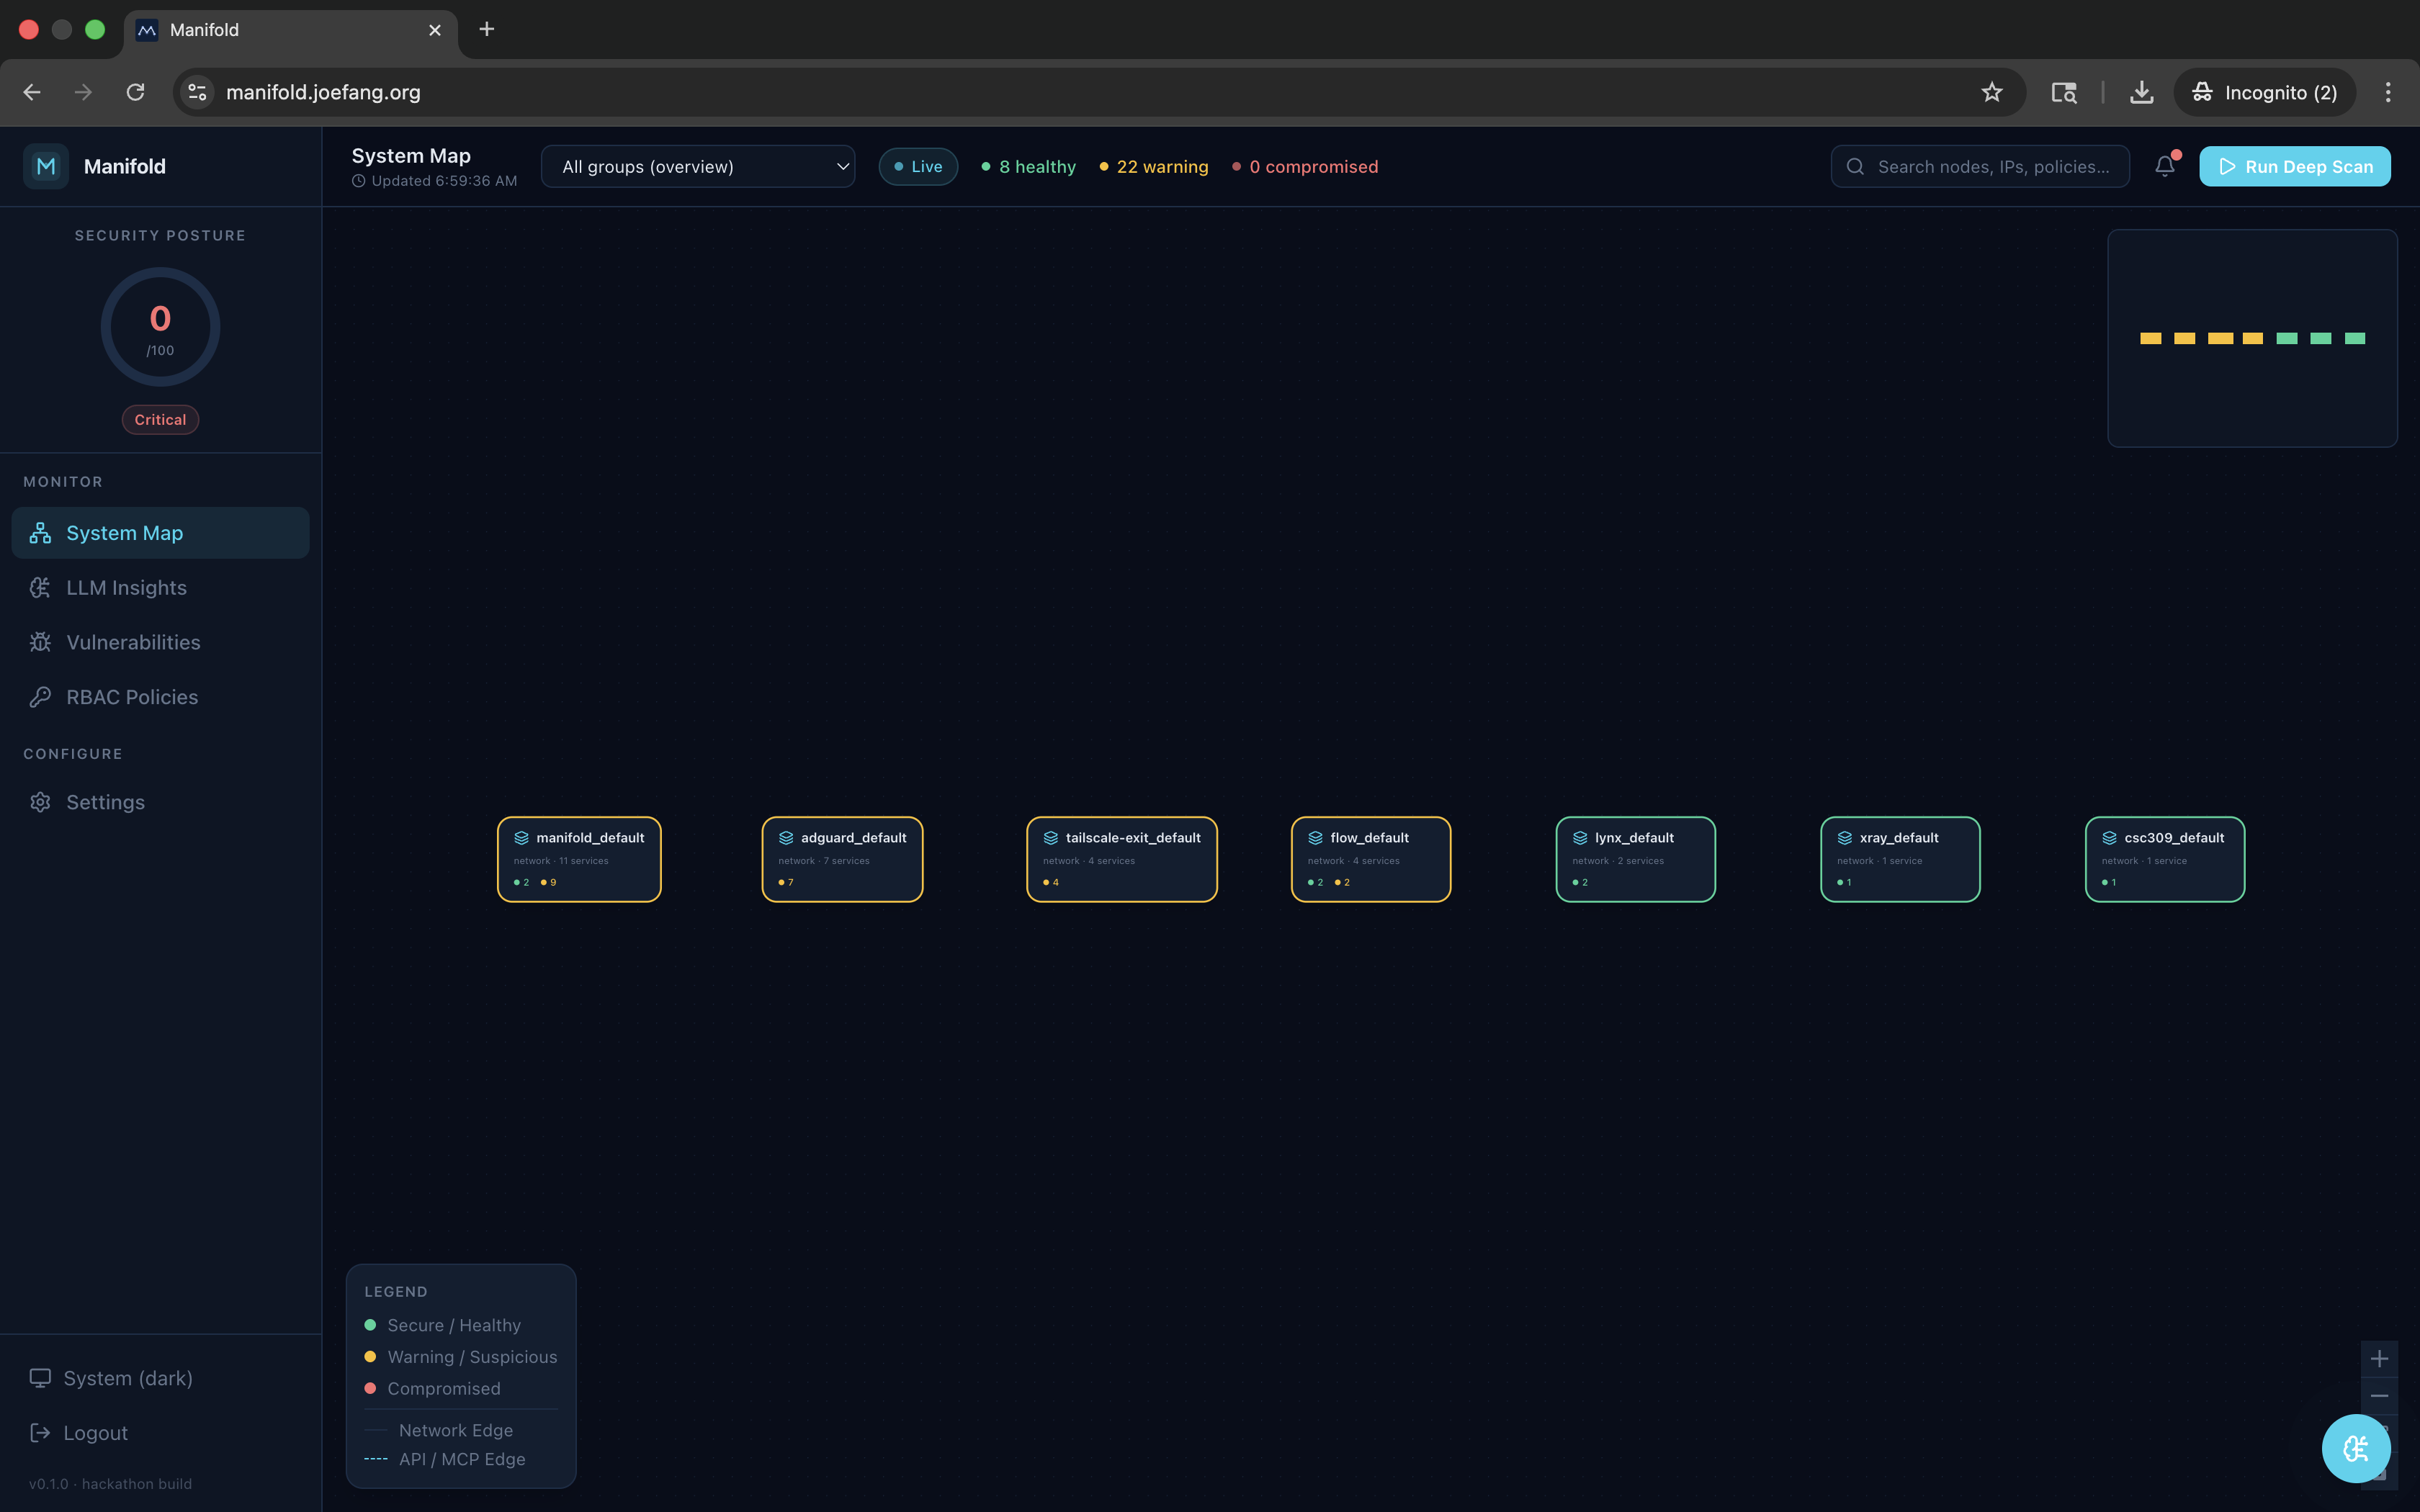The width and height of the screenshot is (2420, 1512).
Task: Open RBAC Policies section
Action: pos(132,697)
